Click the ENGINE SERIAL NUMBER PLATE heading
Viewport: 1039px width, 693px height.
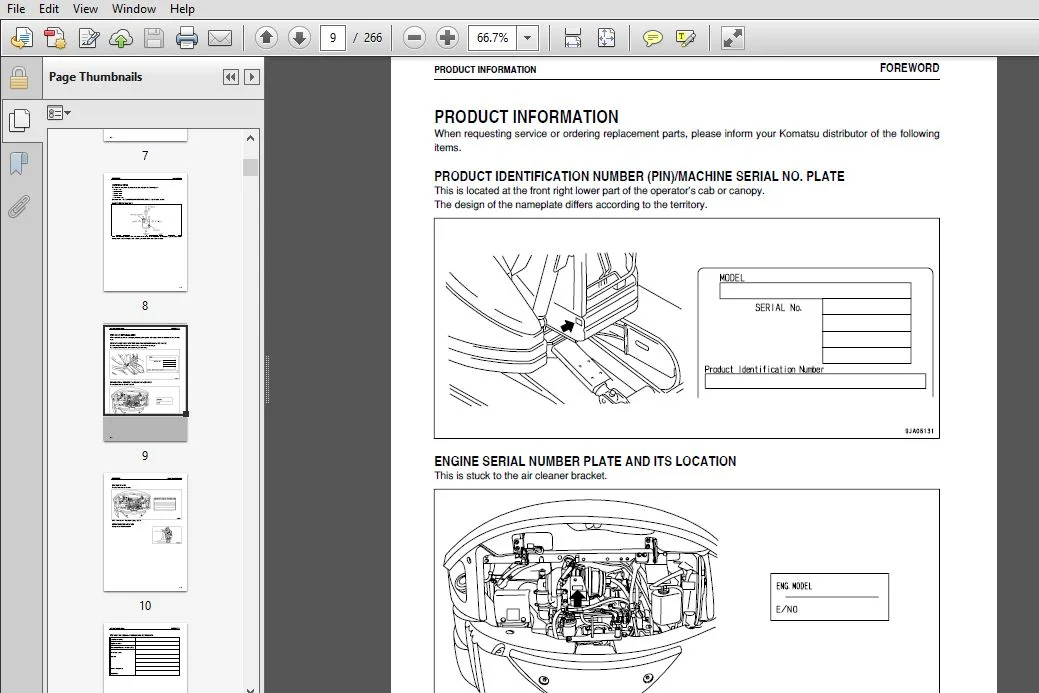(585, 461)
